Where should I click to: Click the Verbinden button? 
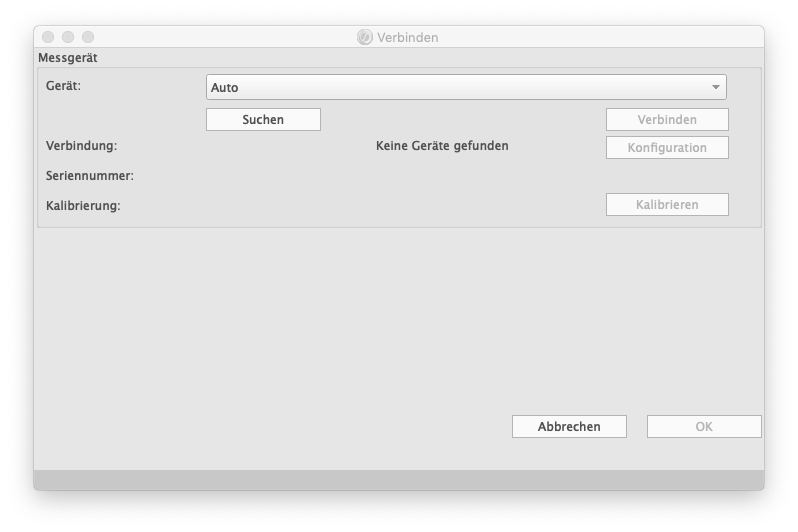[667, 120]
